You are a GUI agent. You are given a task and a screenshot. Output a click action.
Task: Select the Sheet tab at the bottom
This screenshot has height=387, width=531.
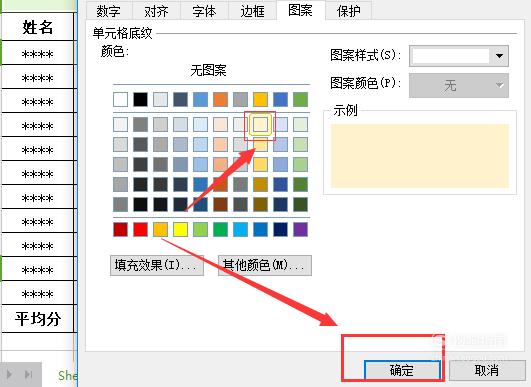coord(67,375)
